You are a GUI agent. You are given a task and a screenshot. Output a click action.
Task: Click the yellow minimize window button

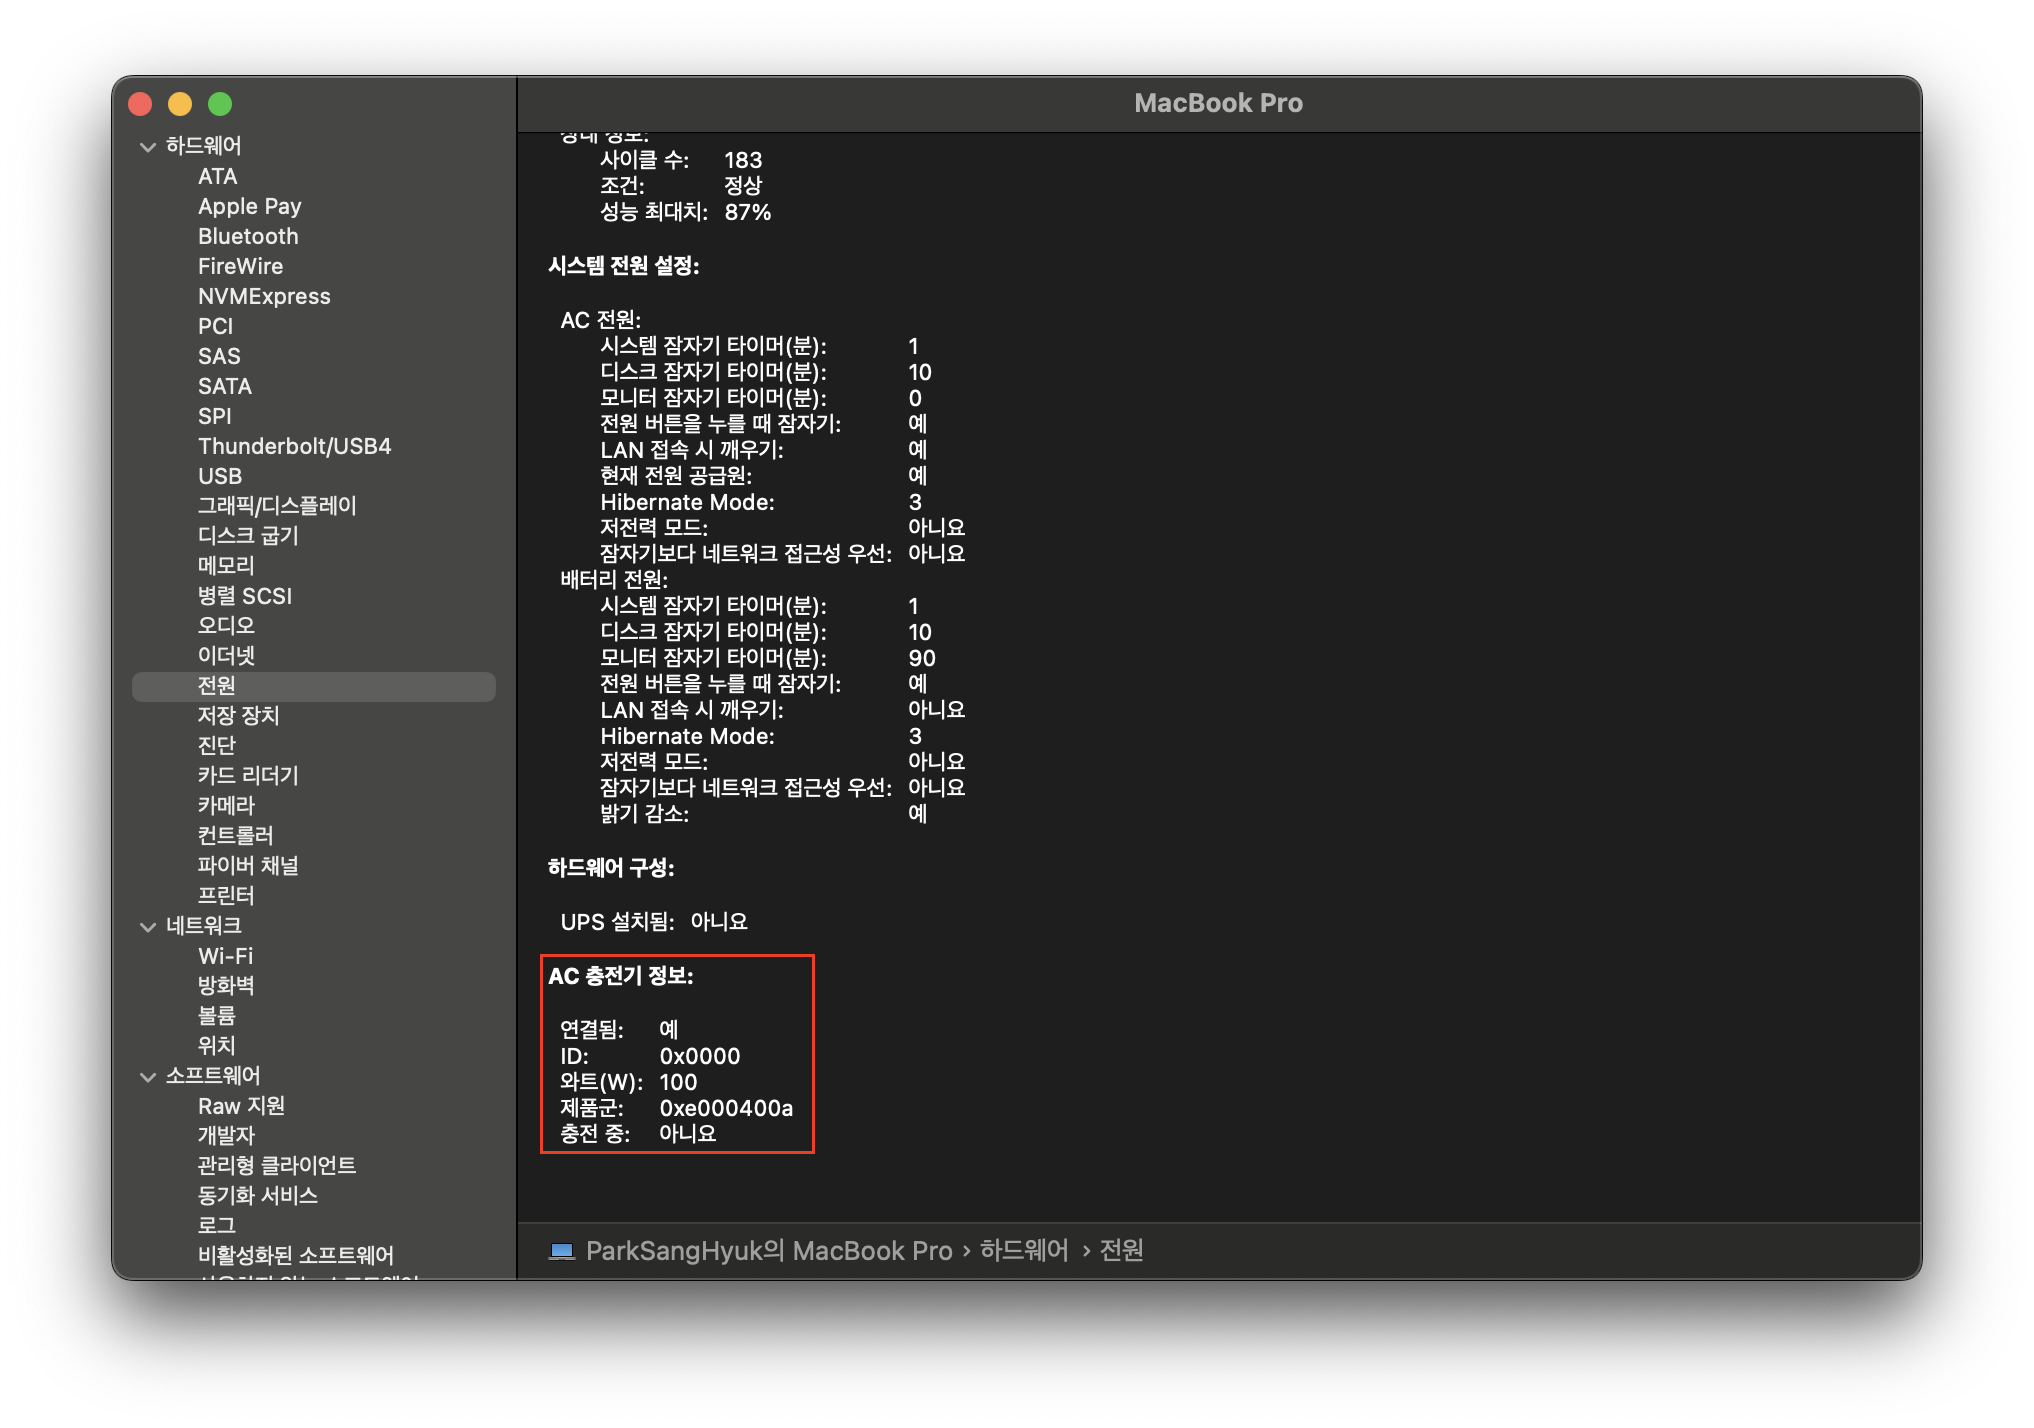pos(180,104)
